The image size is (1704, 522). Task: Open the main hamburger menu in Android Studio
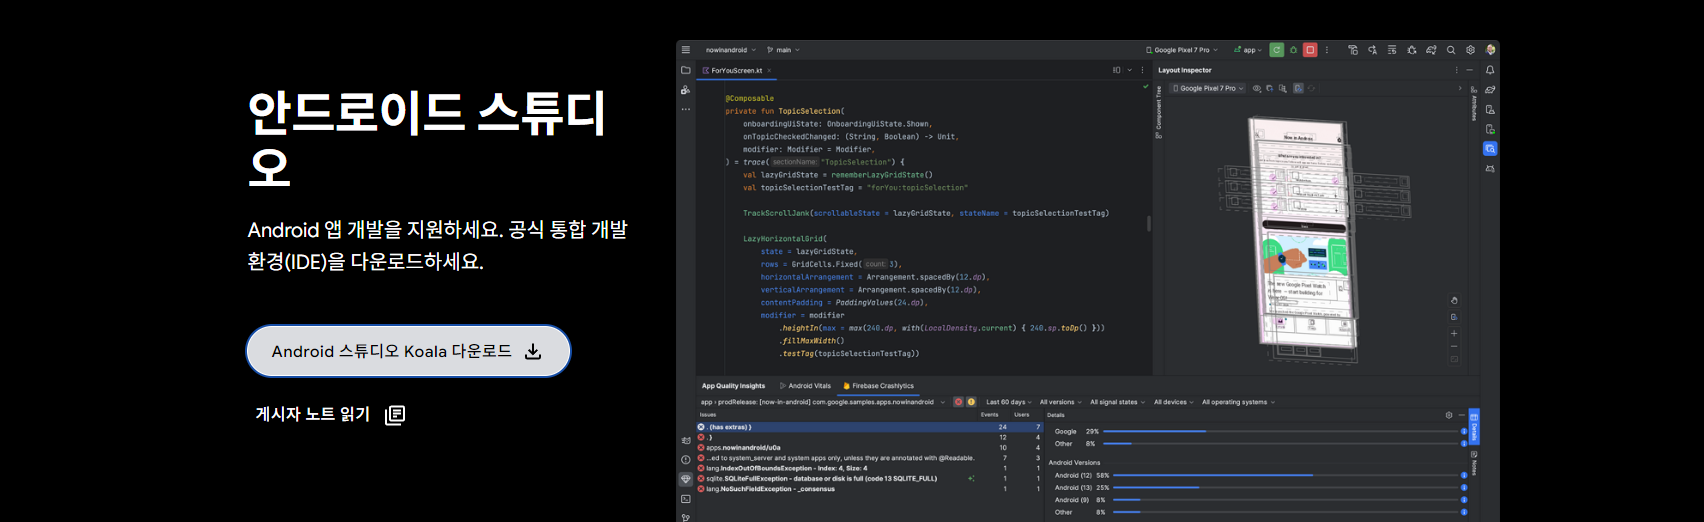coord(685,50)
